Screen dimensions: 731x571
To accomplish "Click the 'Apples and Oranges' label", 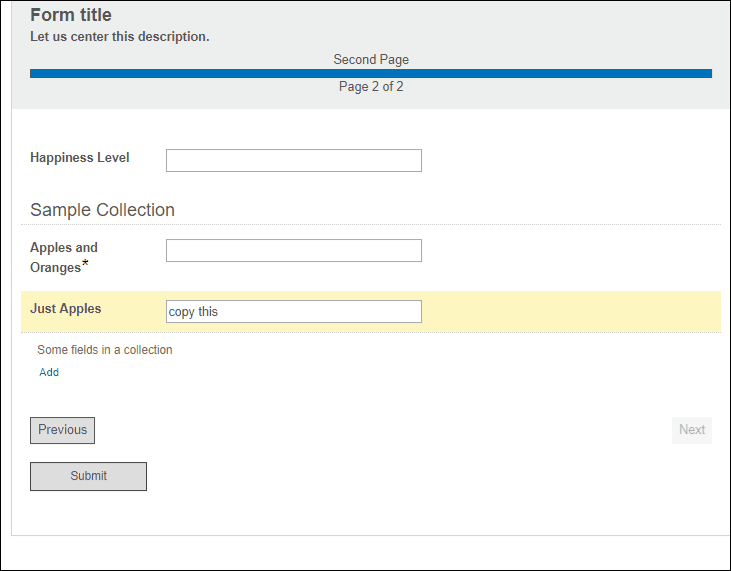I will 64,257.
